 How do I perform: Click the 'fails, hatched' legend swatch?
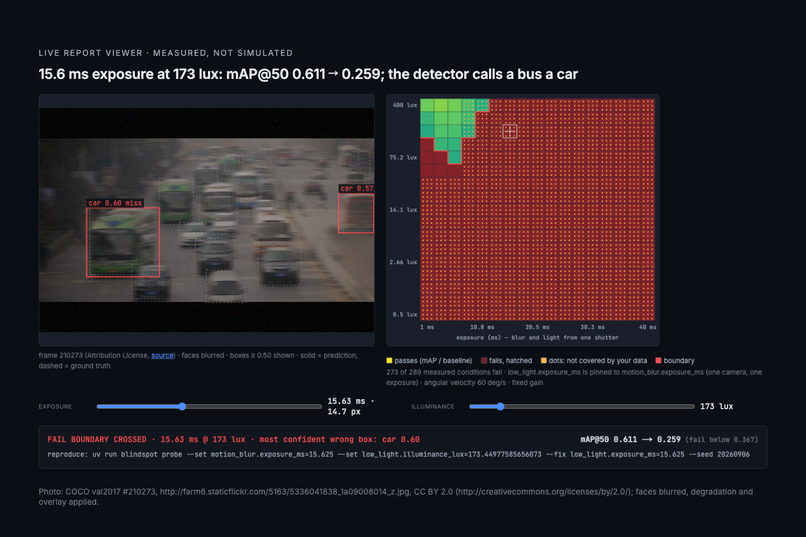[484, 361]
